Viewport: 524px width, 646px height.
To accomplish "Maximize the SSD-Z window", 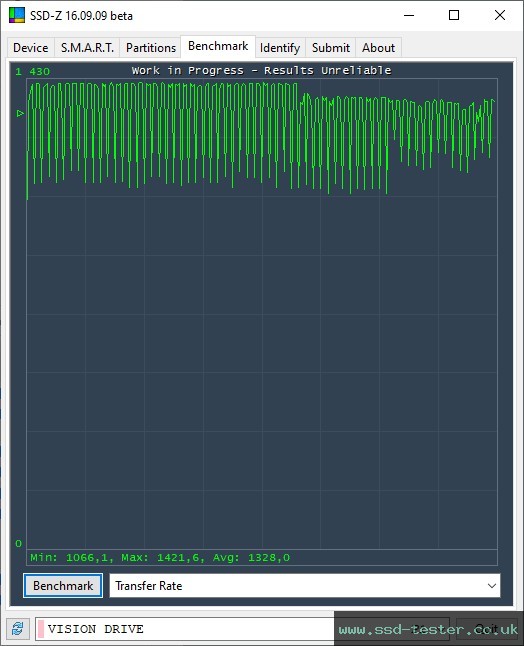I will click(454, 15).
